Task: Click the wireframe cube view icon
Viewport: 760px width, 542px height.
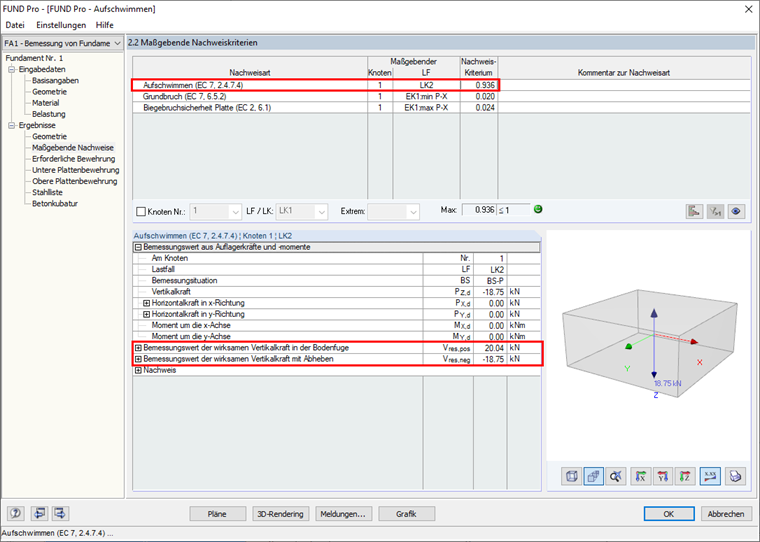Action: coord(571,477)
